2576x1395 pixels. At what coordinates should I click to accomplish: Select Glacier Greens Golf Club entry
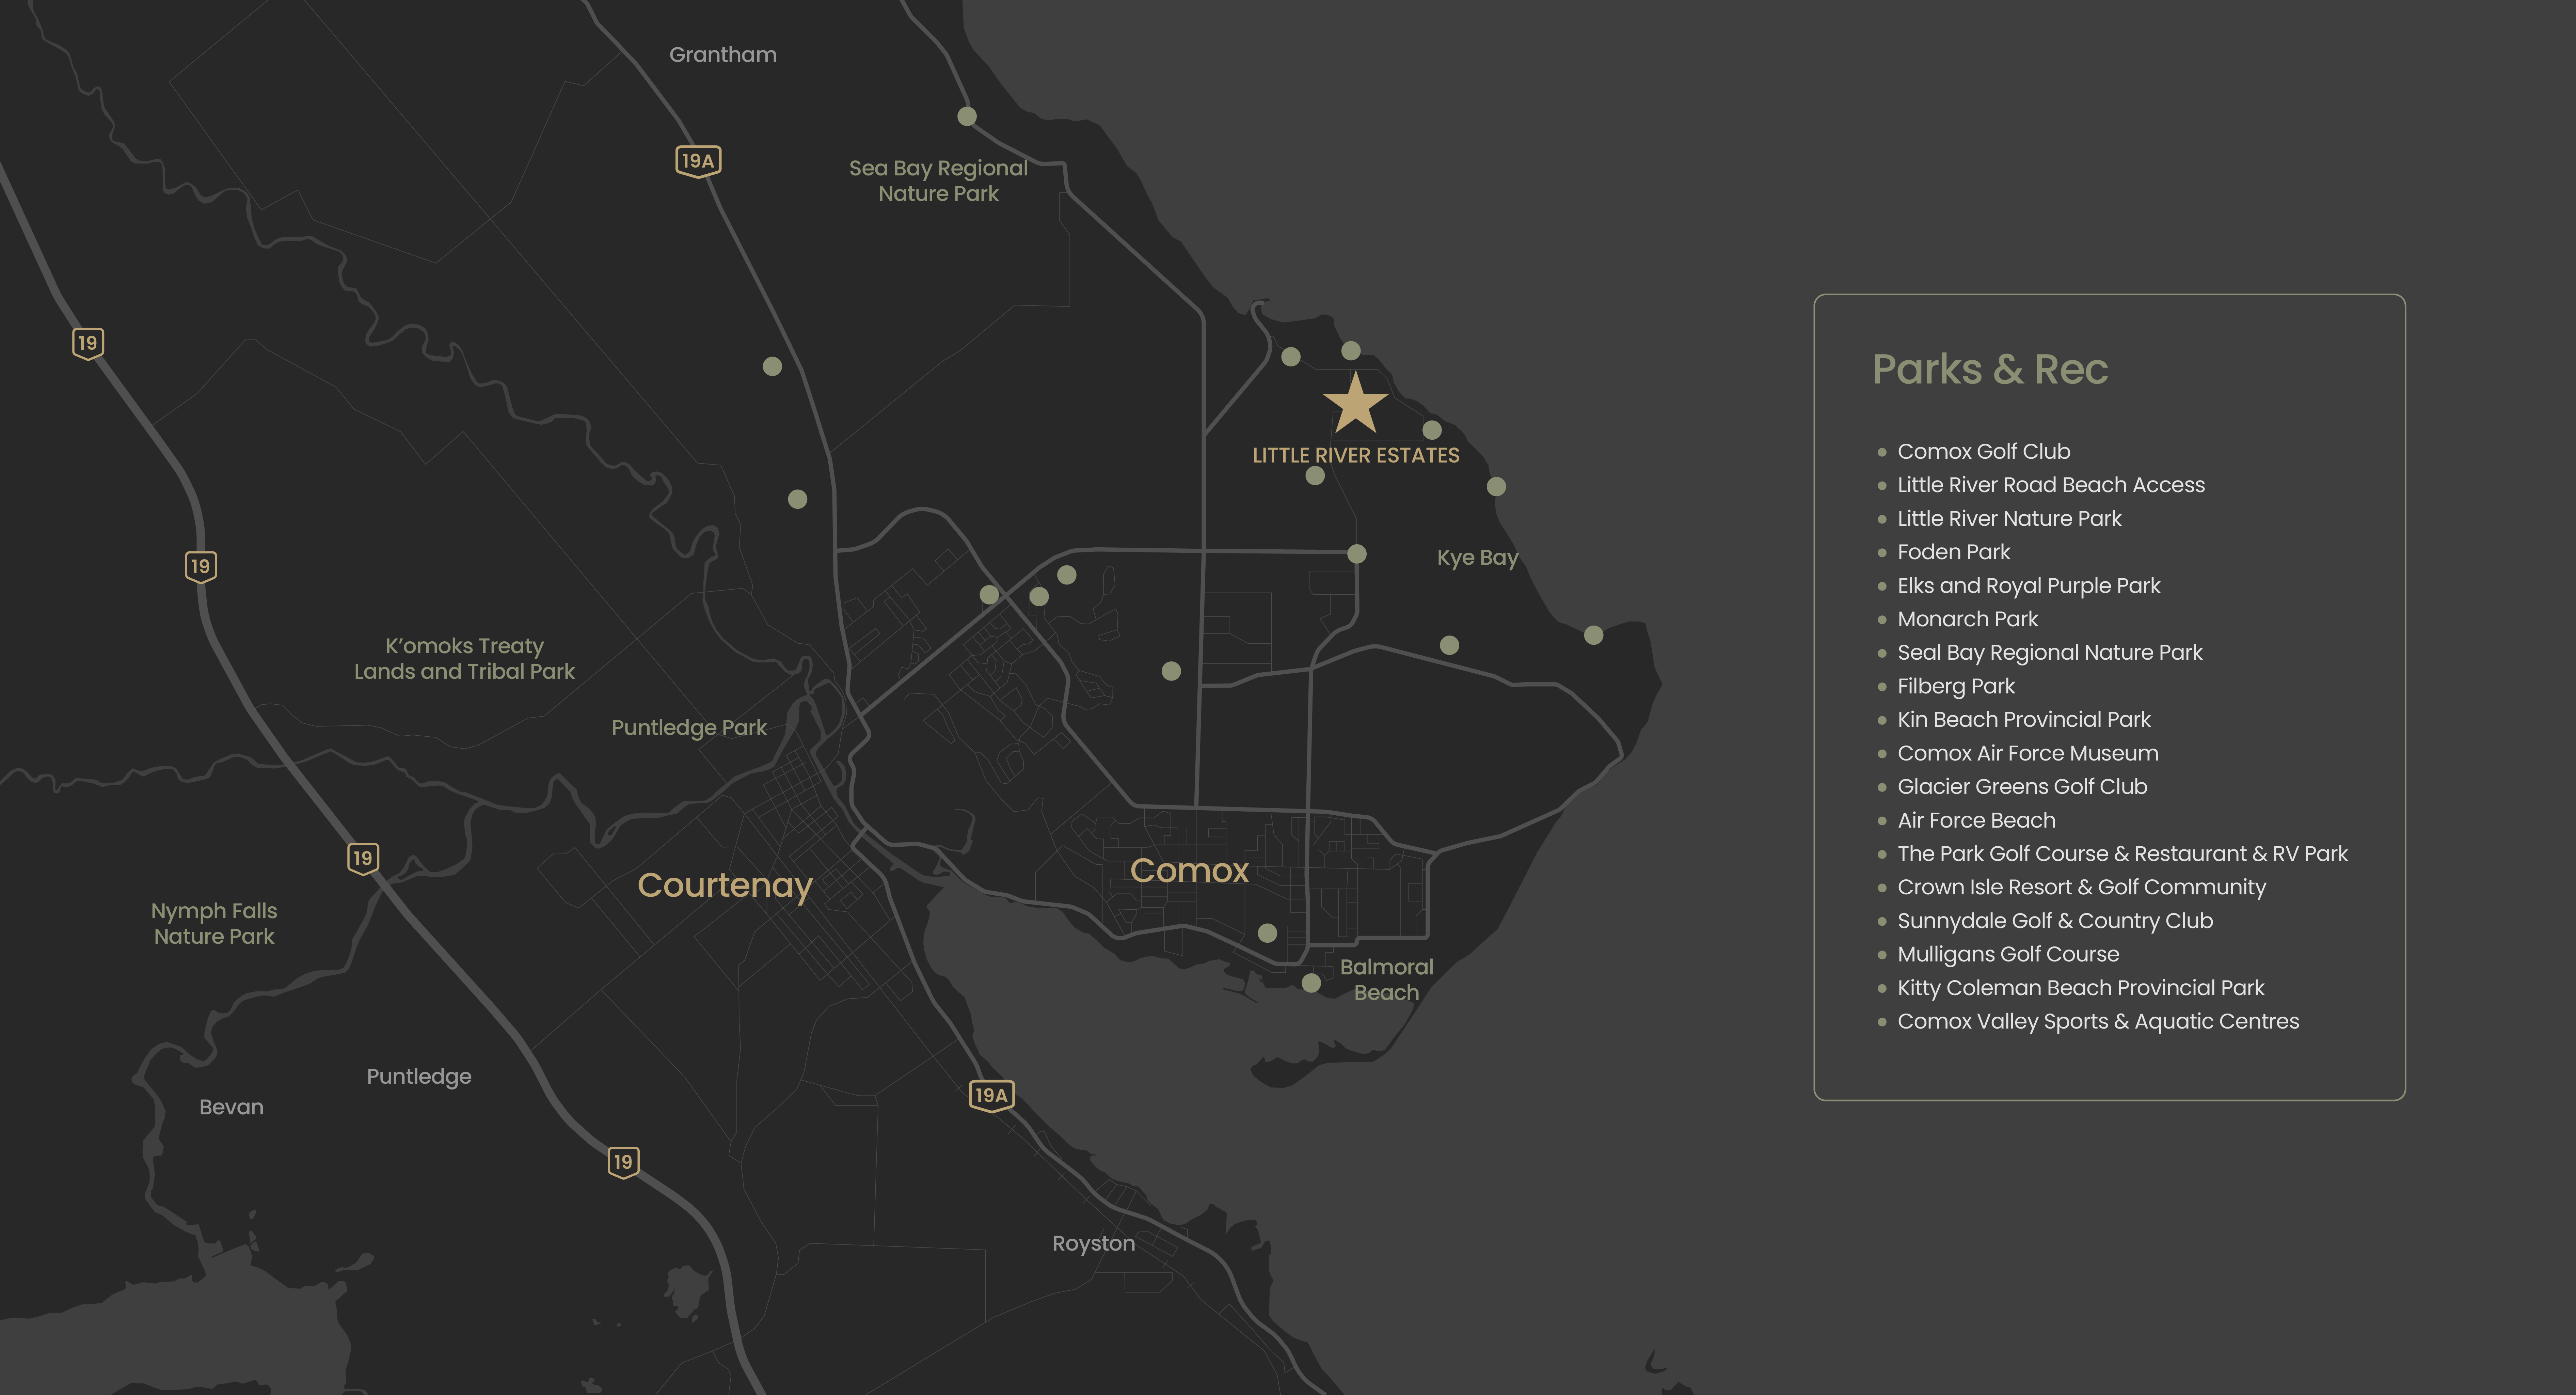click(x=2022, y=787)
